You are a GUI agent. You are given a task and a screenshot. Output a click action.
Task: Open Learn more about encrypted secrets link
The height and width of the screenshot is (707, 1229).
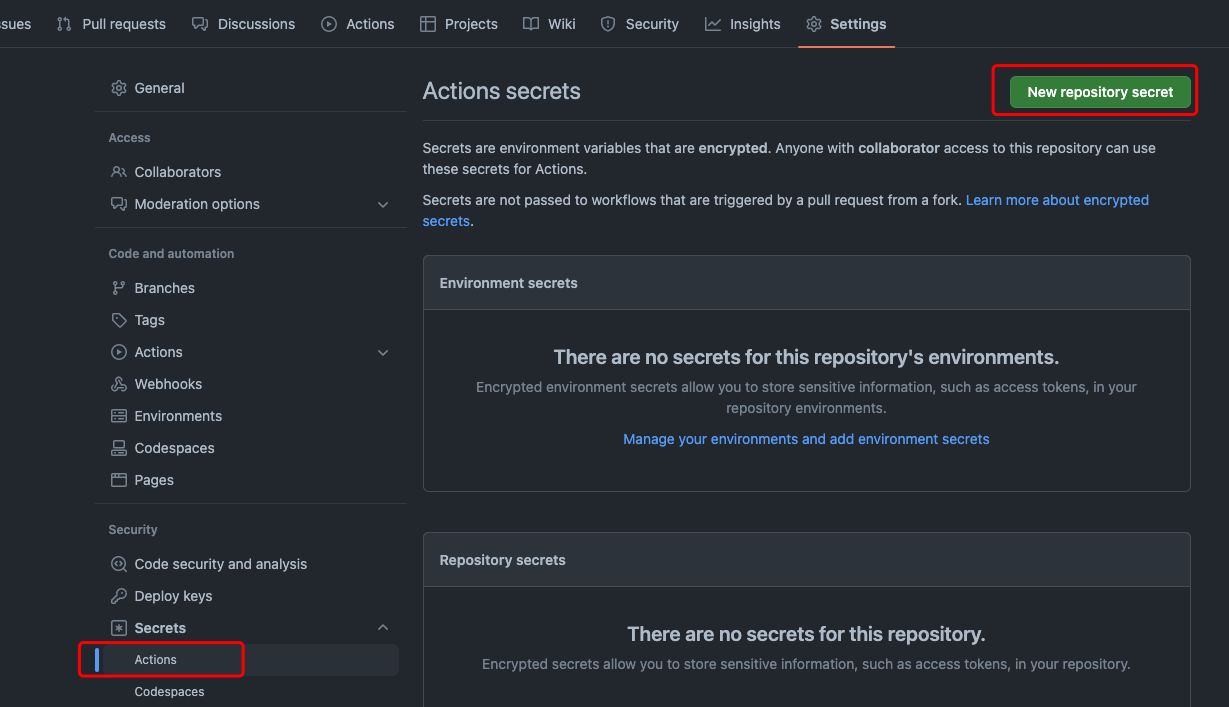(1057, 200)
